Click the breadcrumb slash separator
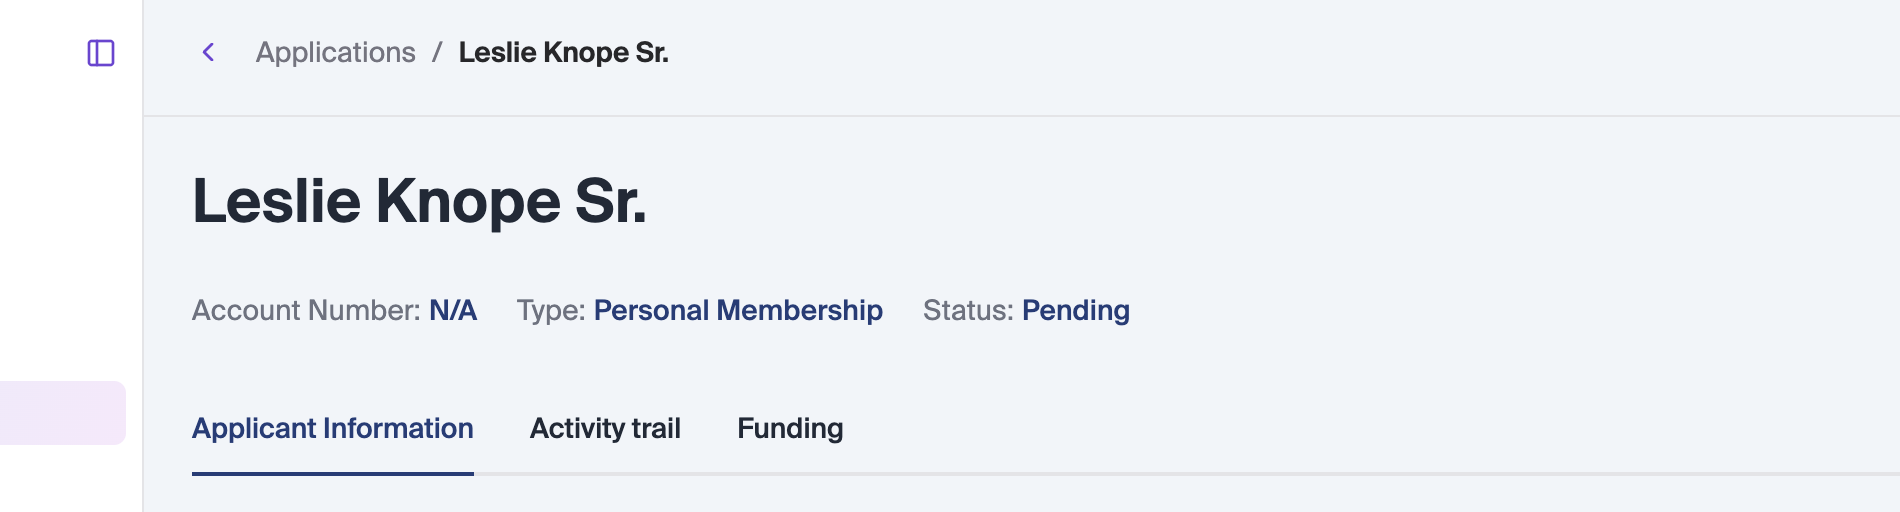 437,52
